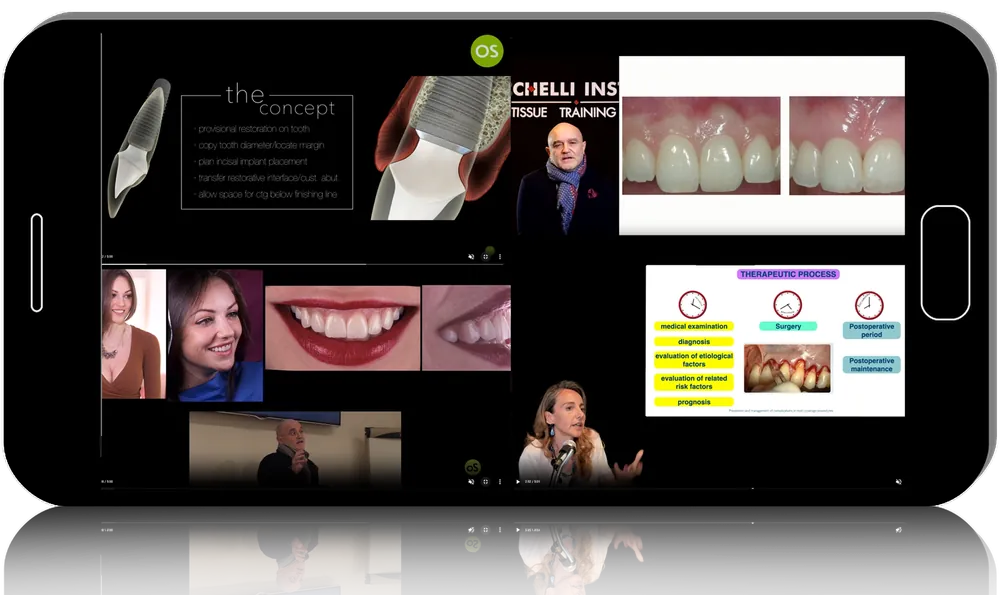
Task: Click 'allow space for ctg below finishing line'
Action: (x=266, y=195)
